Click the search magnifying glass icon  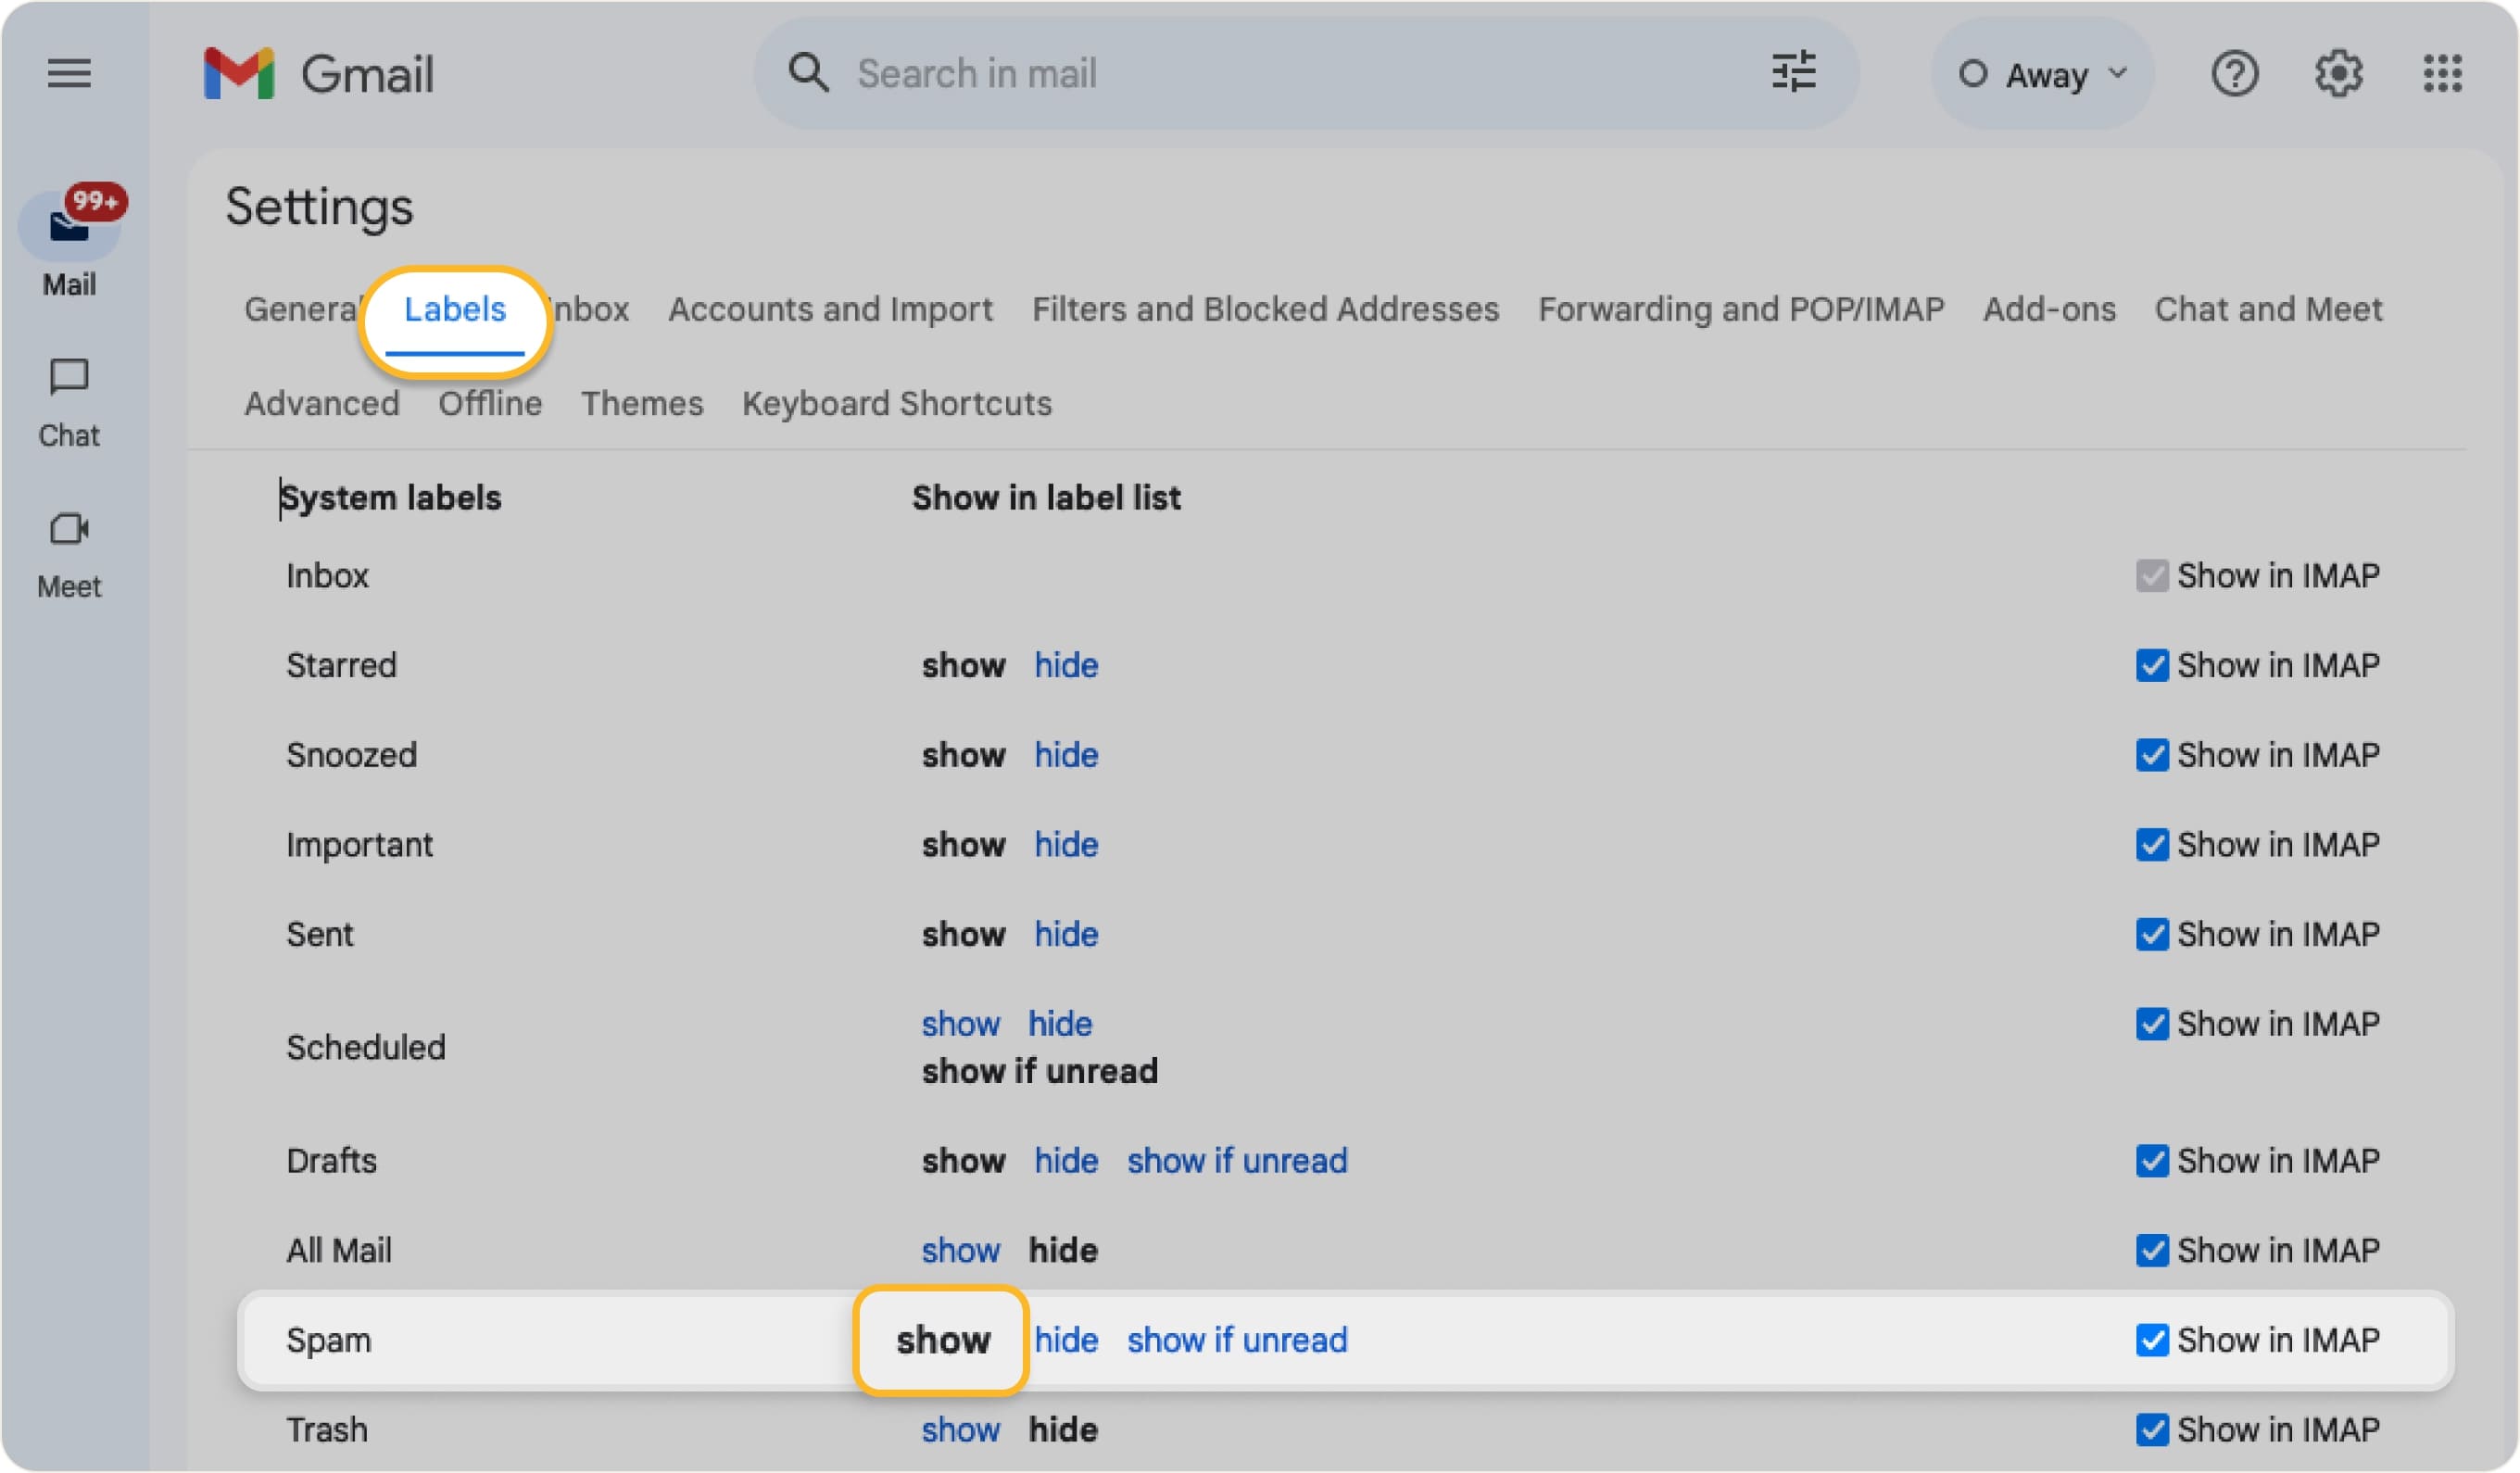point(810,72)
